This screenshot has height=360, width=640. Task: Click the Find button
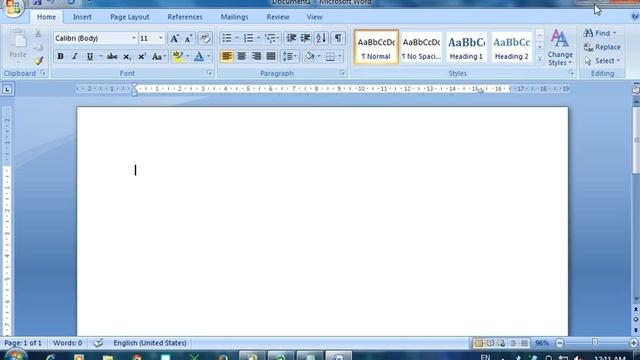tap(600, 33)
